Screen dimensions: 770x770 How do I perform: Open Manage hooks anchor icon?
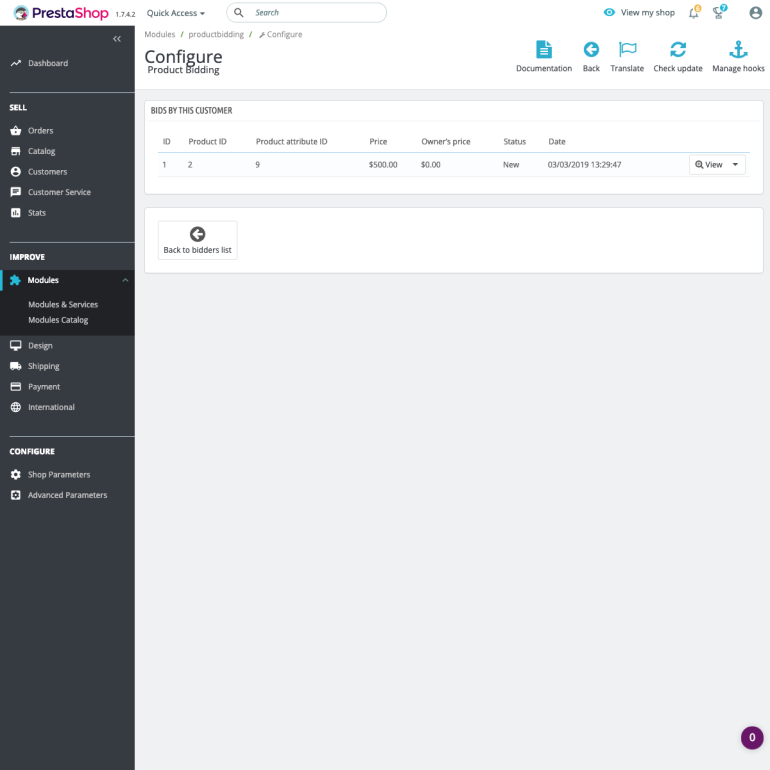[x=738, y=50]
